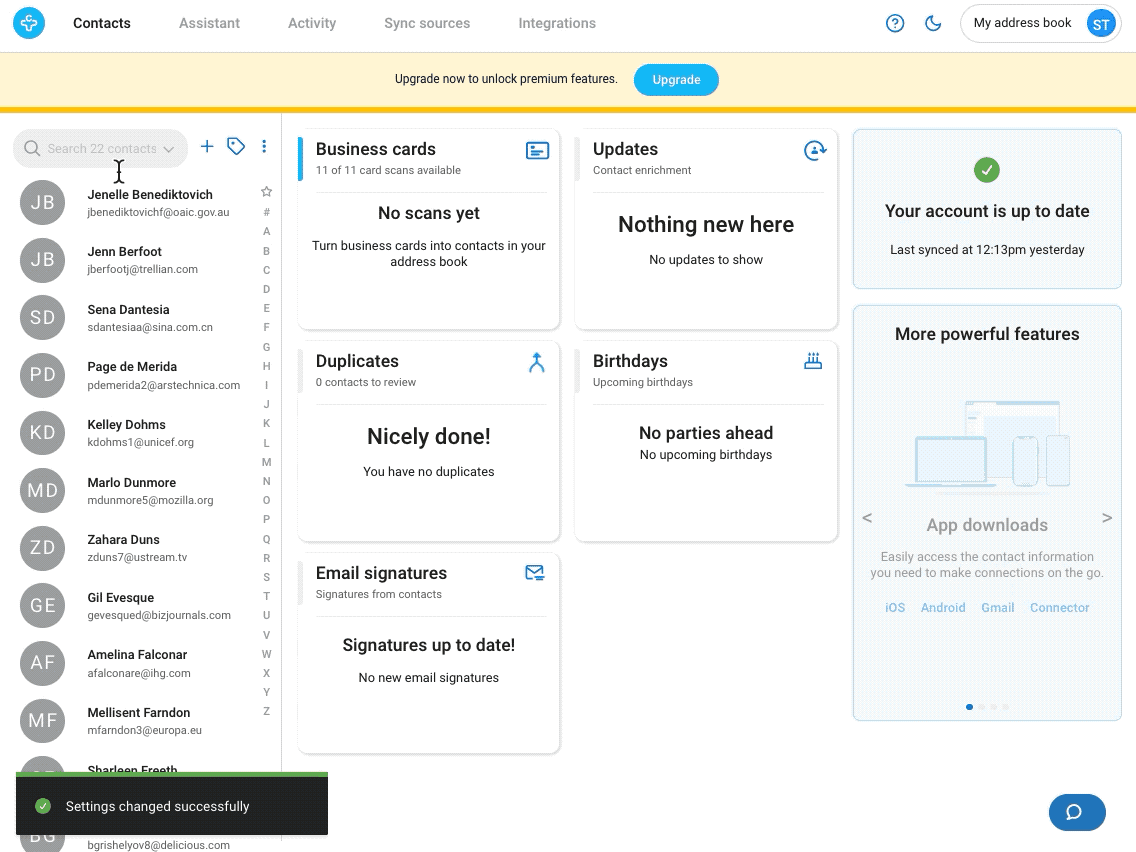Click the favorites star in alphabet index

pos(267,192)
